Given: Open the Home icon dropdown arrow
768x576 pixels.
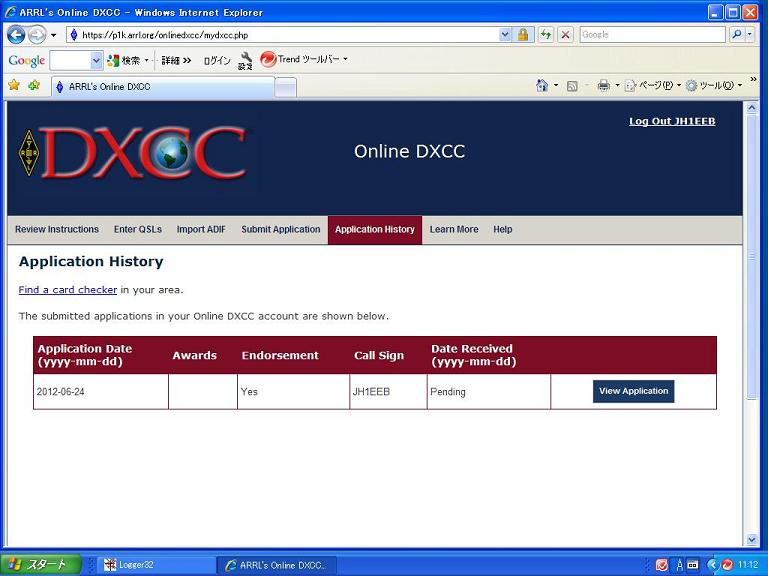Looking at the screenshot, I should click(555, 85).
